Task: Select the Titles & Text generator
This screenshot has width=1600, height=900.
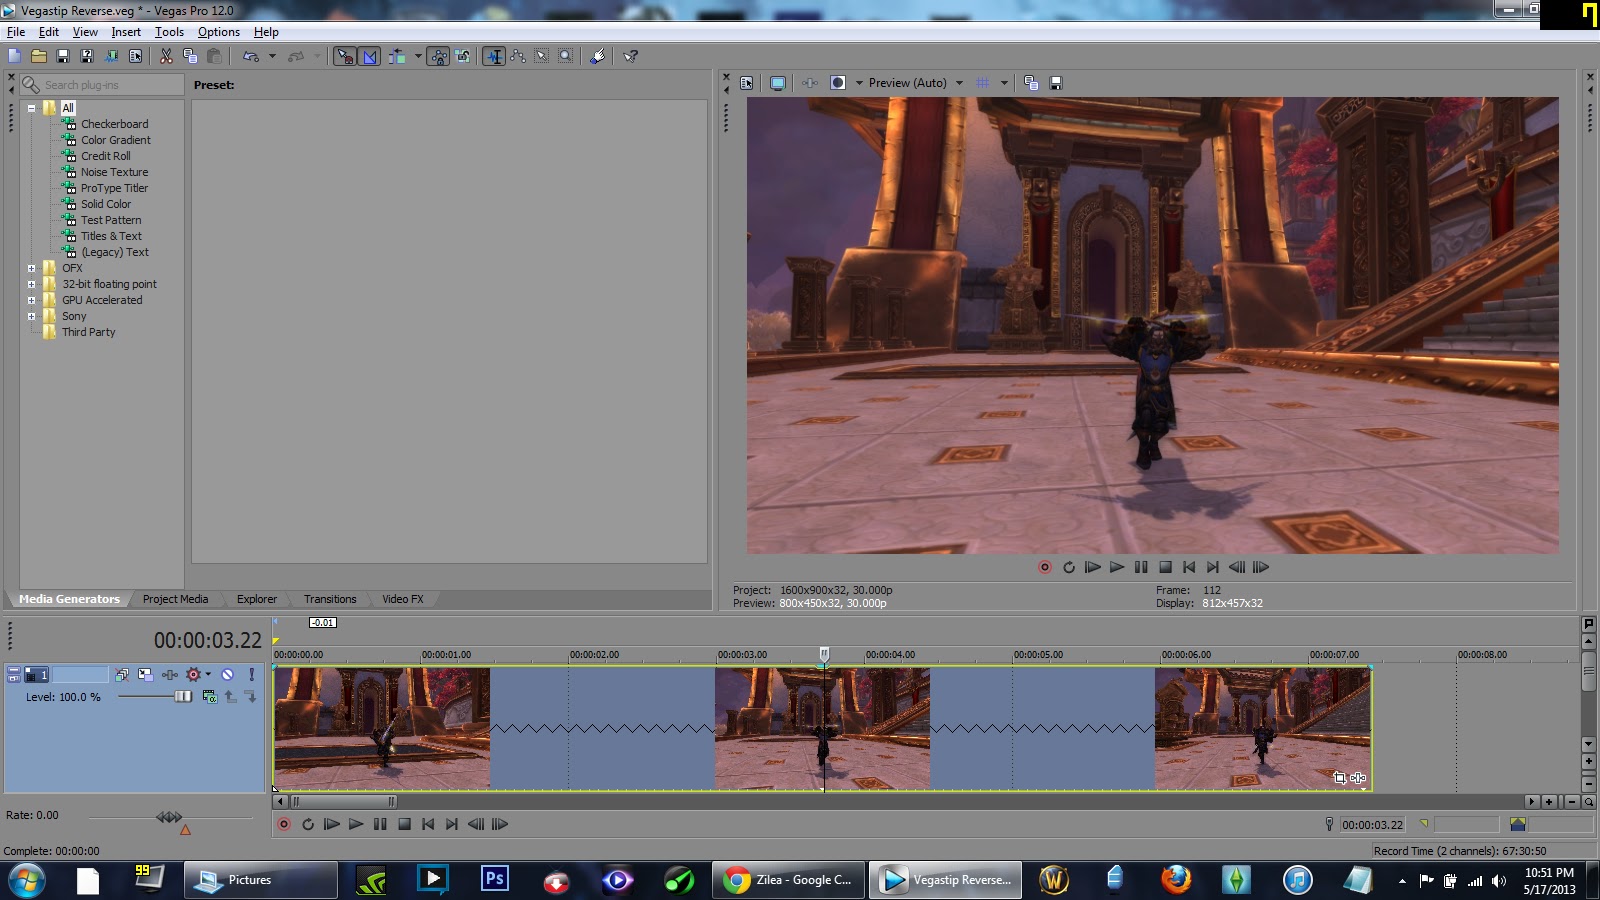Action: coord(111,236)
